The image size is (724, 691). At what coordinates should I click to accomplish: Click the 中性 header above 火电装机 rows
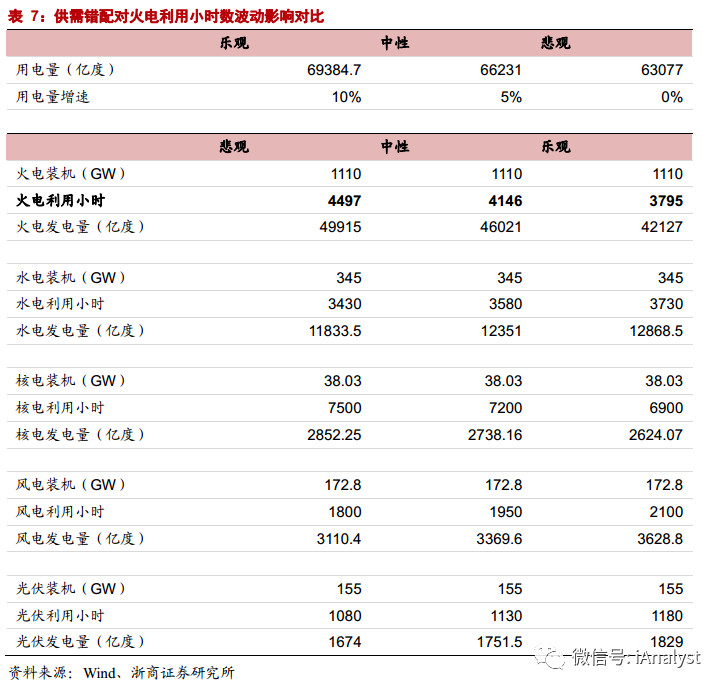click(395, 147)
